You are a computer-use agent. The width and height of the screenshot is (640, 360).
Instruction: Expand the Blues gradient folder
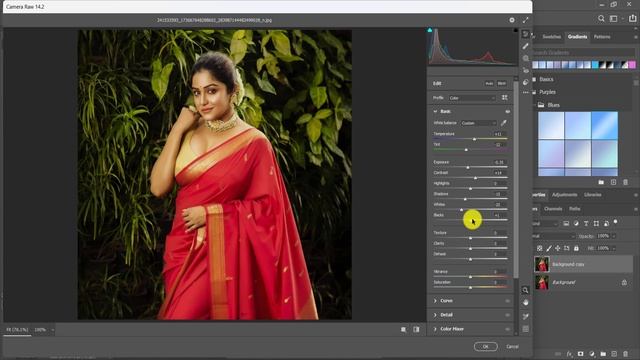click(535, 105)
